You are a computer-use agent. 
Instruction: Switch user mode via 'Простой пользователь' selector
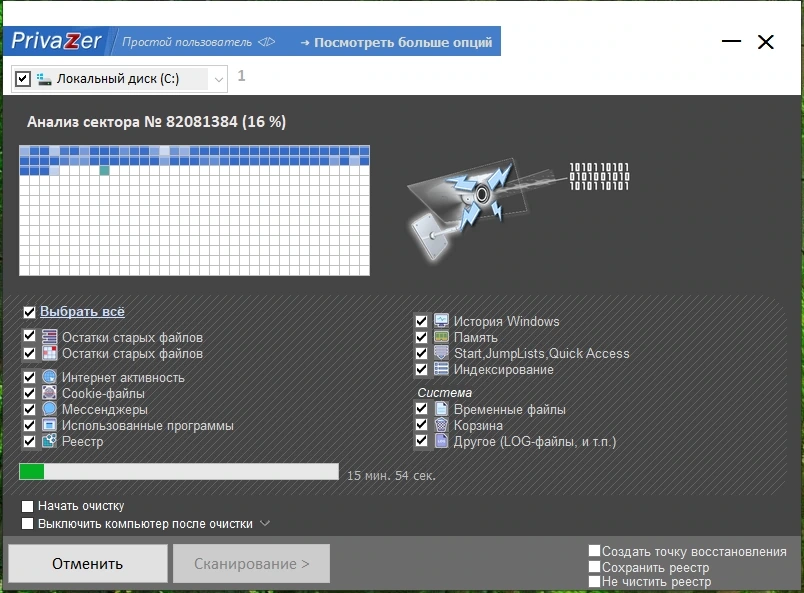pos(198,42)
